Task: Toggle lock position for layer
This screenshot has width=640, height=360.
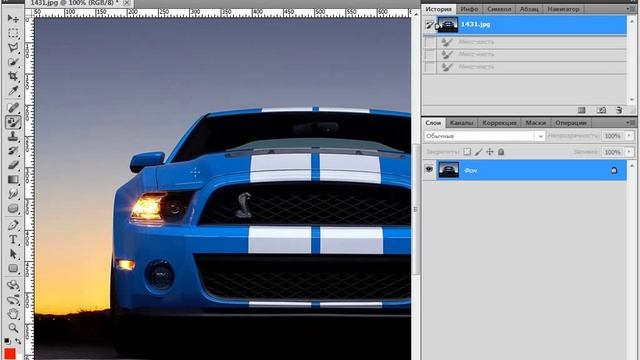Action: (490, 152)
